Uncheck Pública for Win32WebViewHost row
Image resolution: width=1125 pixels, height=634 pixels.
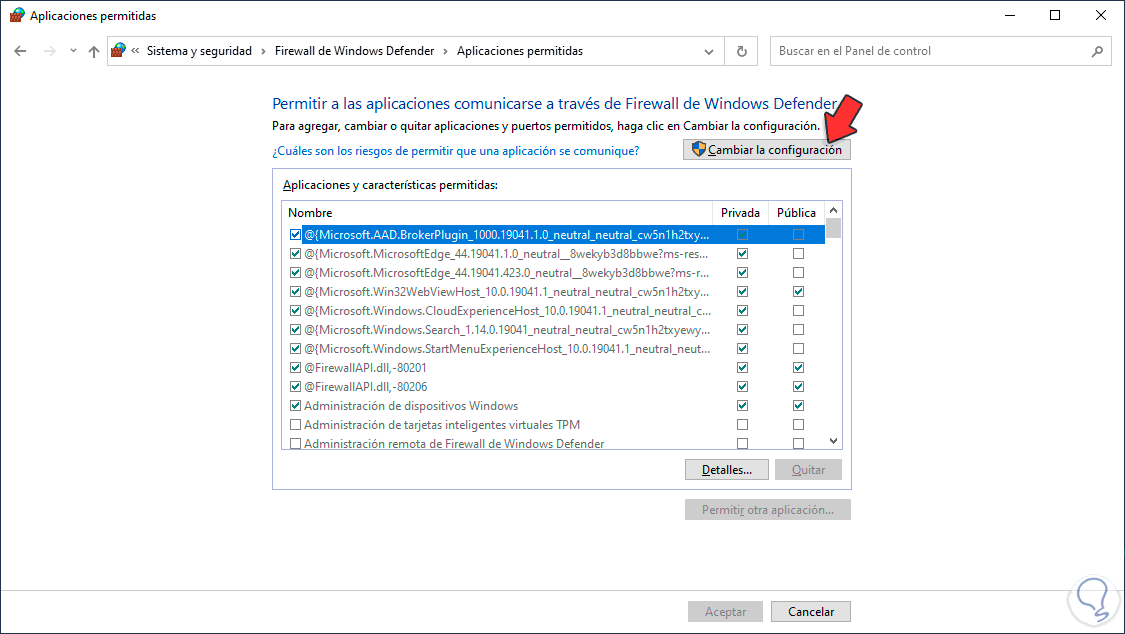click(x=798, y=292)
